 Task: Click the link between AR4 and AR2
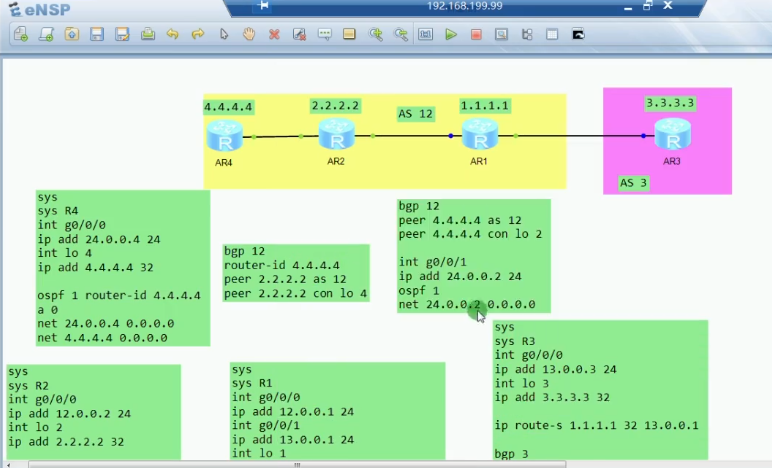click(x=281, y=136)
